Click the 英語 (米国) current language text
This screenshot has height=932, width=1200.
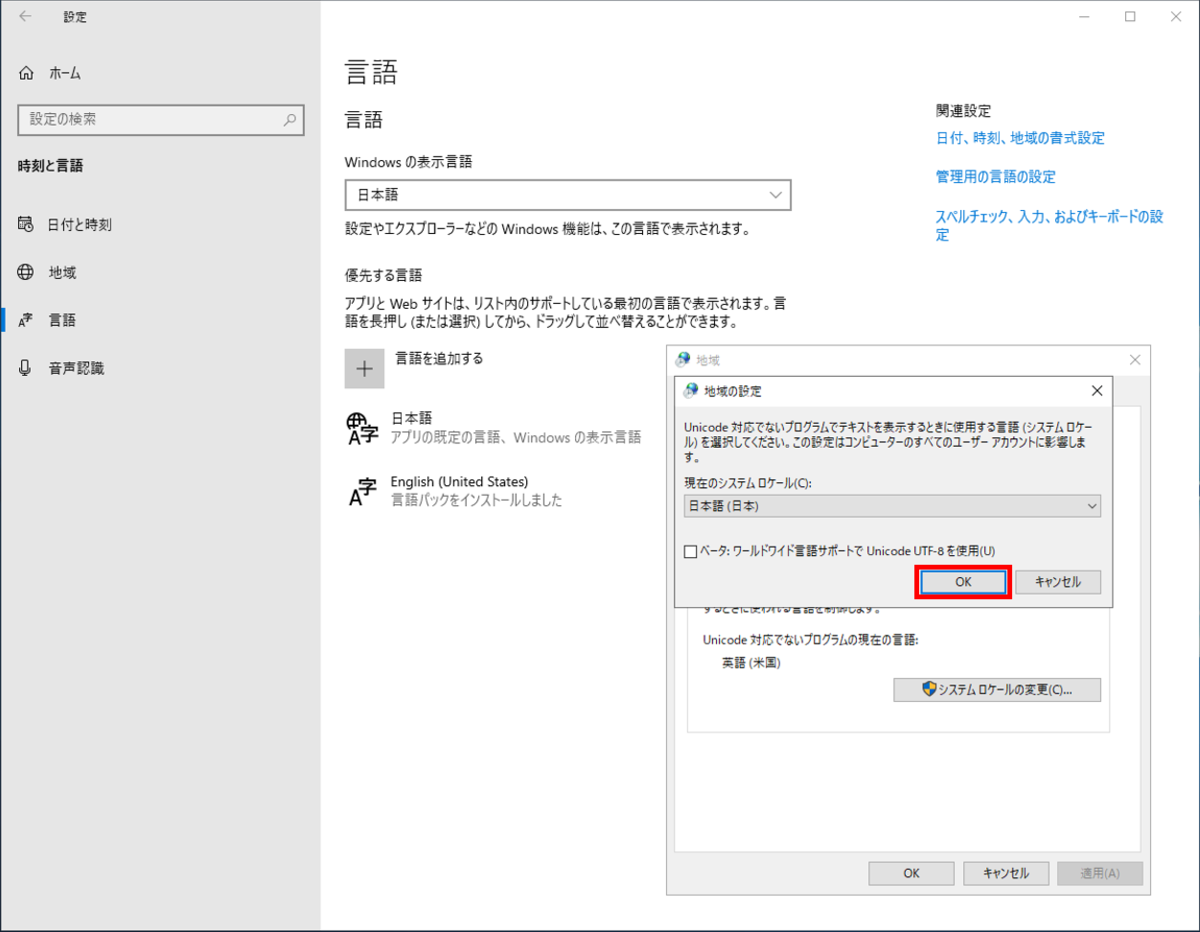click(x=751, y=662)
